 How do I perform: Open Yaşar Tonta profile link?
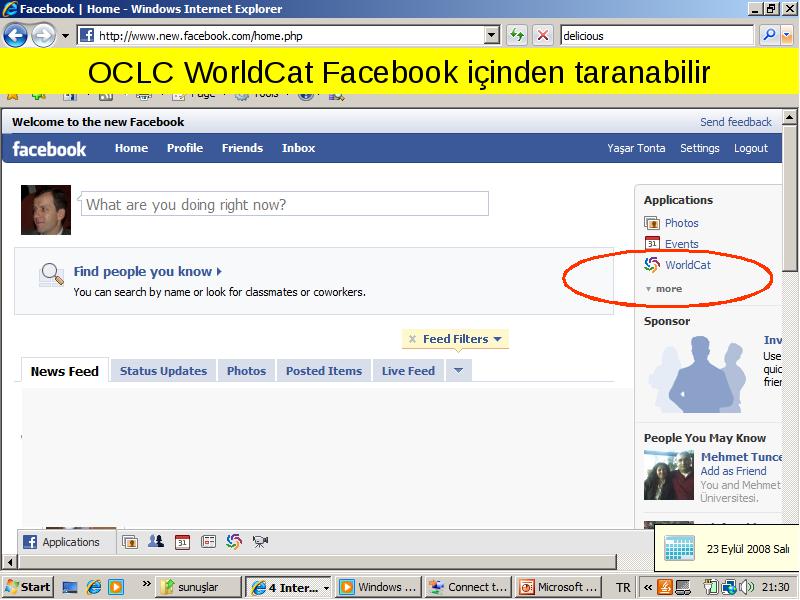pos(636,148)
